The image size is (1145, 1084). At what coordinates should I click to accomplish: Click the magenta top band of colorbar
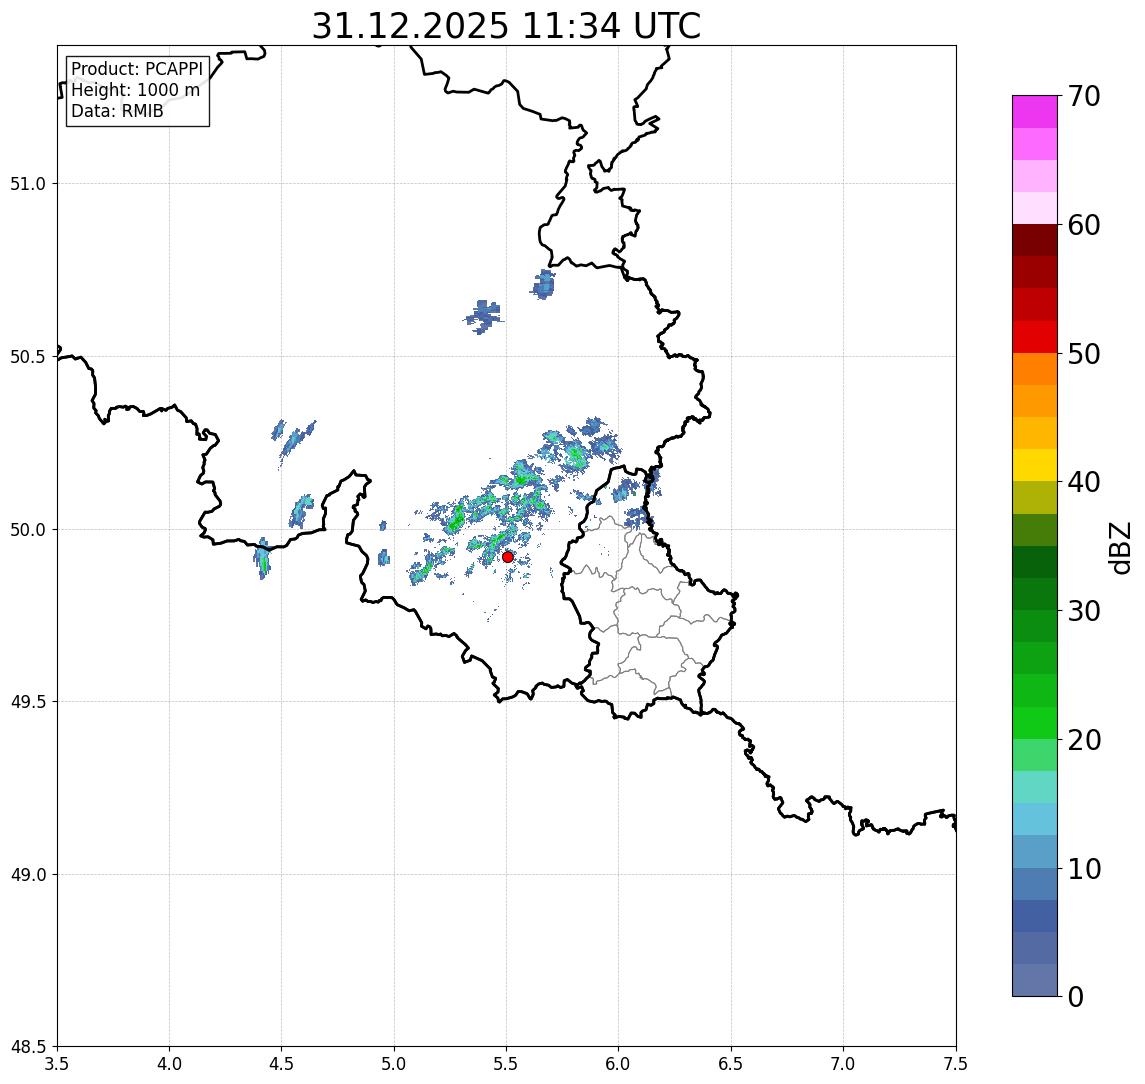(x=1035, y=112)
